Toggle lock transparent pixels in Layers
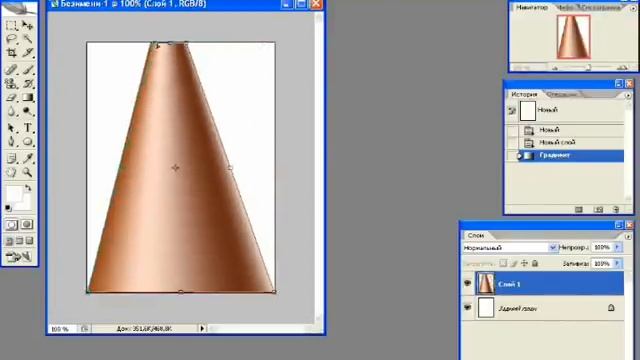This screenshot has height=360, width=640. point(503,264)
